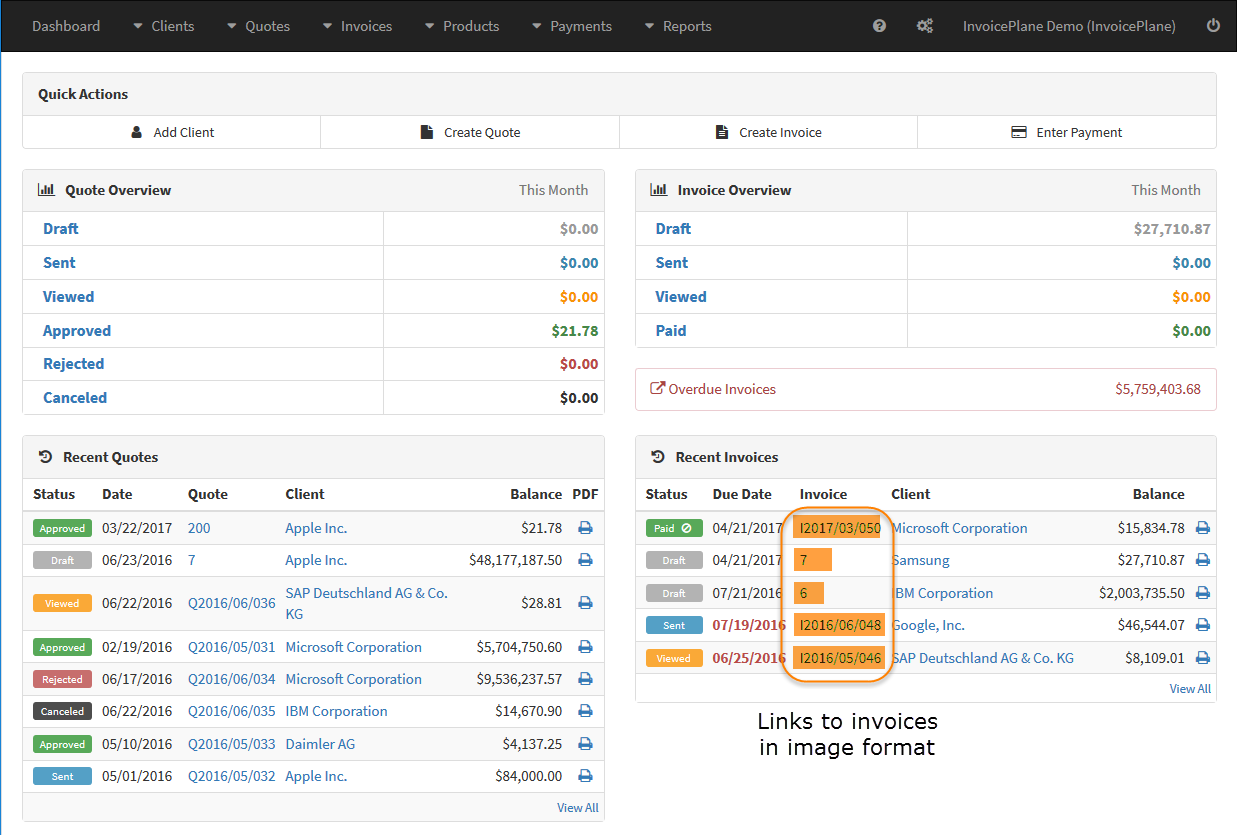
Task: Expand the Reports dropdown menu
Action: click(677, 26)
